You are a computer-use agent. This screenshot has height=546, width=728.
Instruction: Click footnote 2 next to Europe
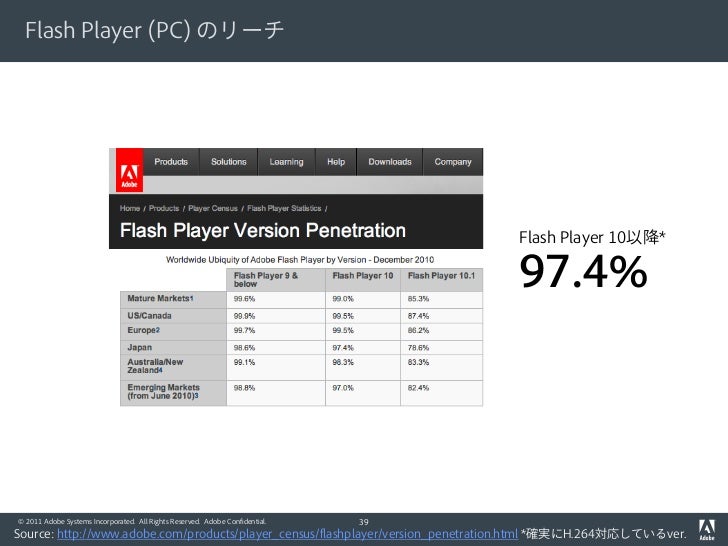pyautogui.click(x=157, y=330)
